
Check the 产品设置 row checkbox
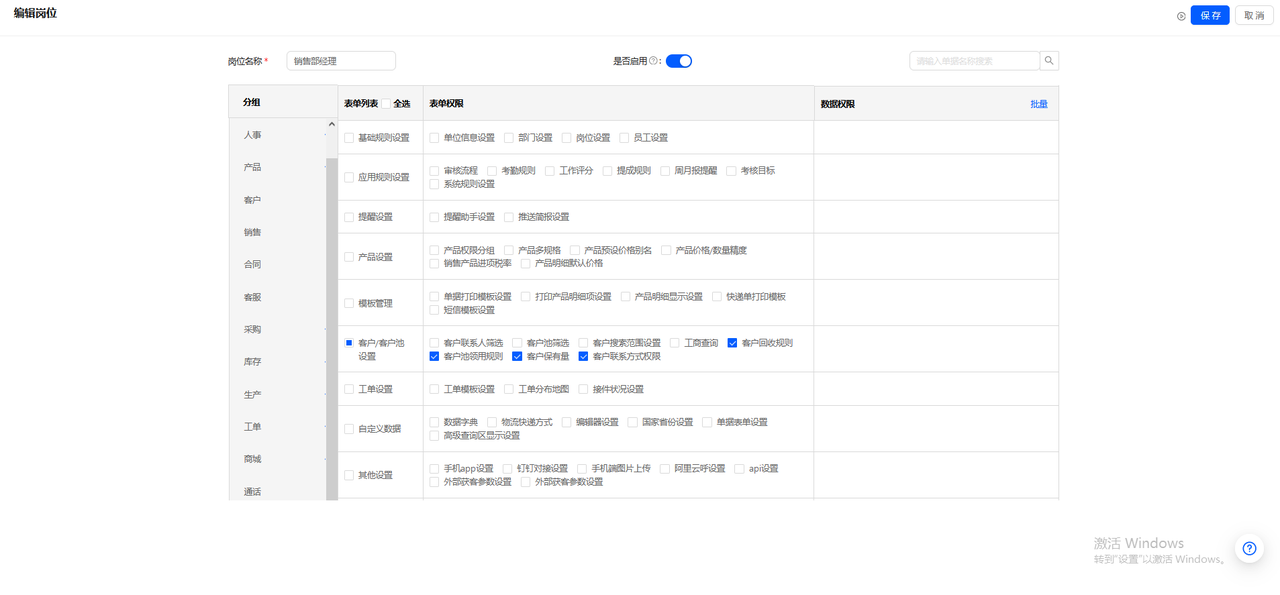pyautogui.click(x=349, y=257)
